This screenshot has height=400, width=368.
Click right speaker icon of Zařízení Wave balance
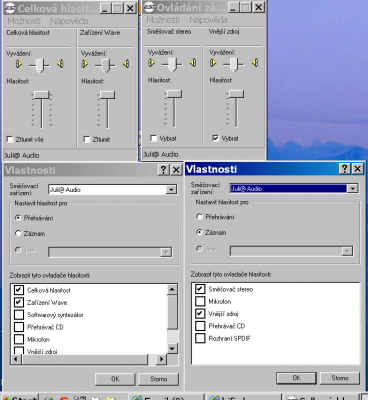point(126,64)
